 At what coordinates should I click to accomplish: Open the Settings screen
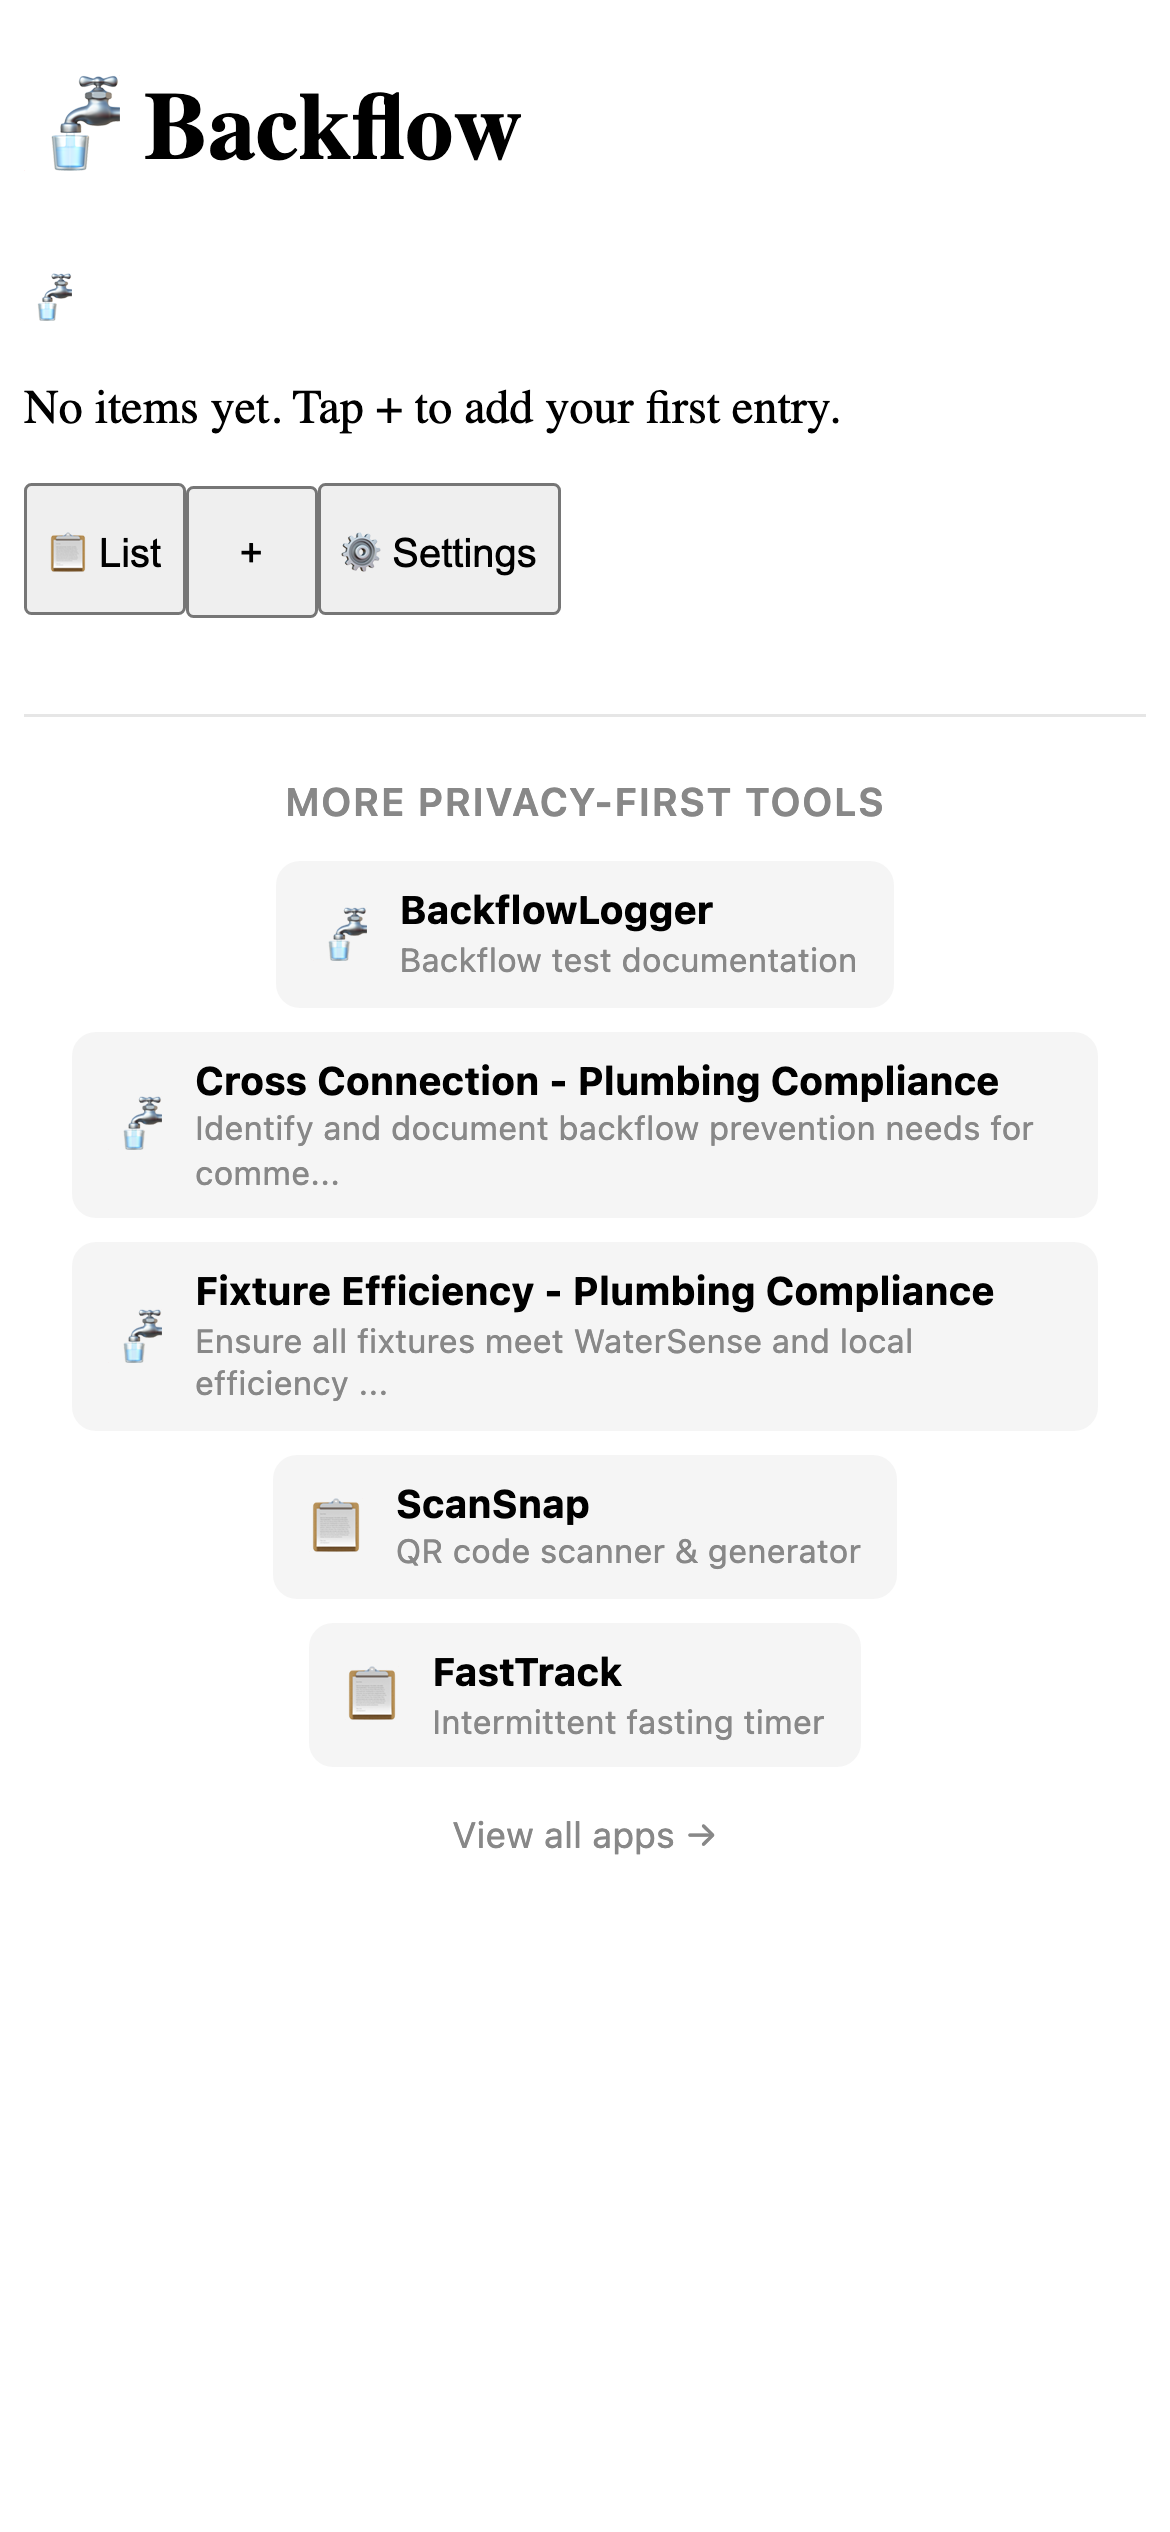[438, 551]
